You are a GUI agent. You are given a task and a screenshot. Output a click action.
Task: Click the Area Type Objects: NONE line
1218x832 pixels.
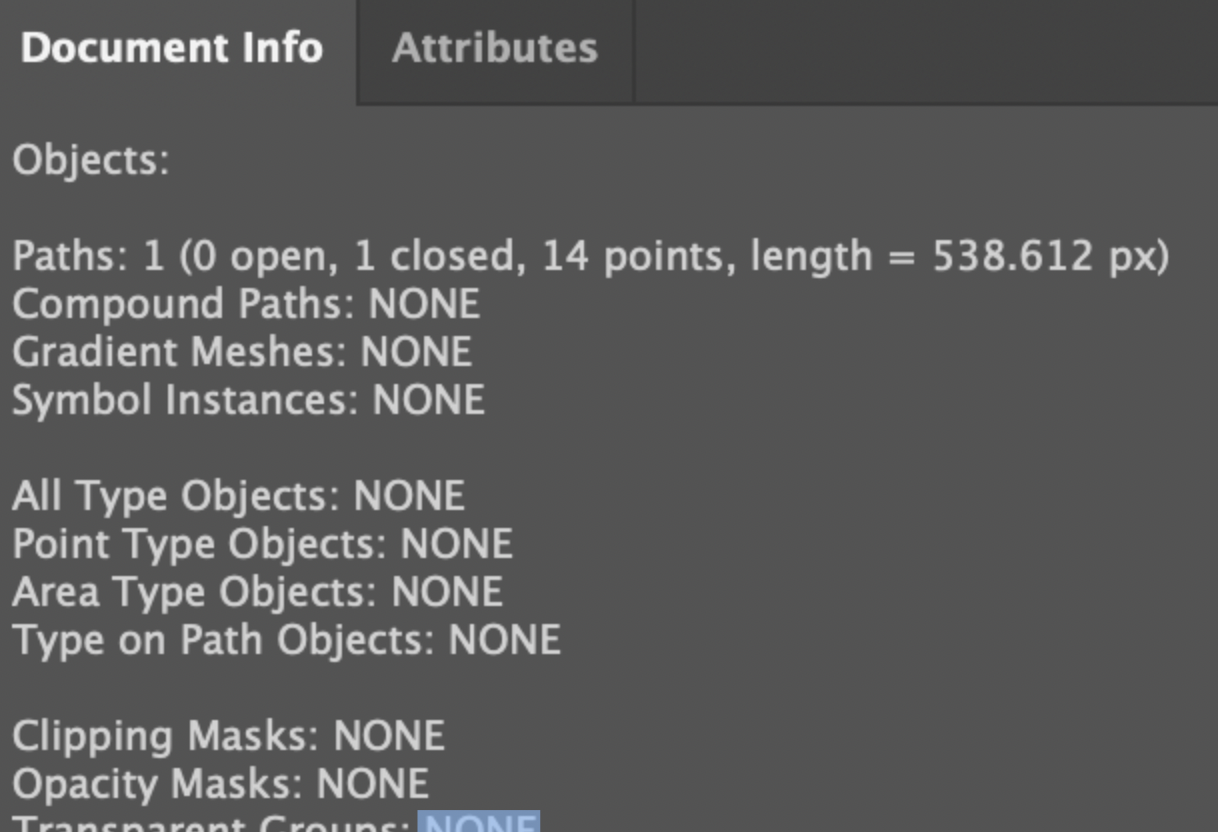(x=257, y=592)
